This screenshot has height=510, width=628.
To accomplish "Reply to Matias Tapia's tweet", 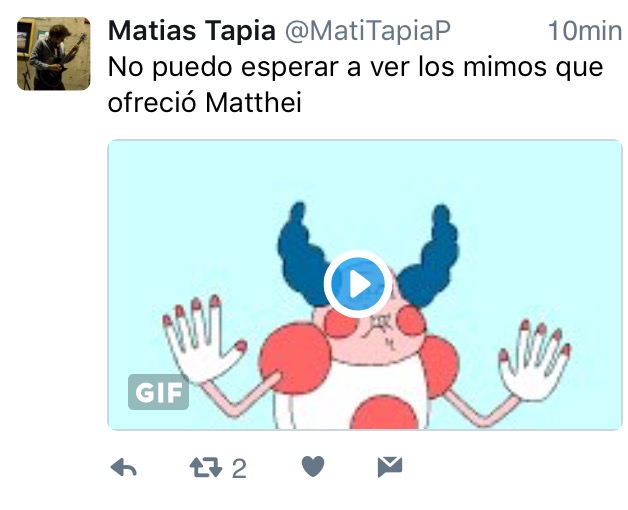I will pyautogui.click(x=123, y=468).
